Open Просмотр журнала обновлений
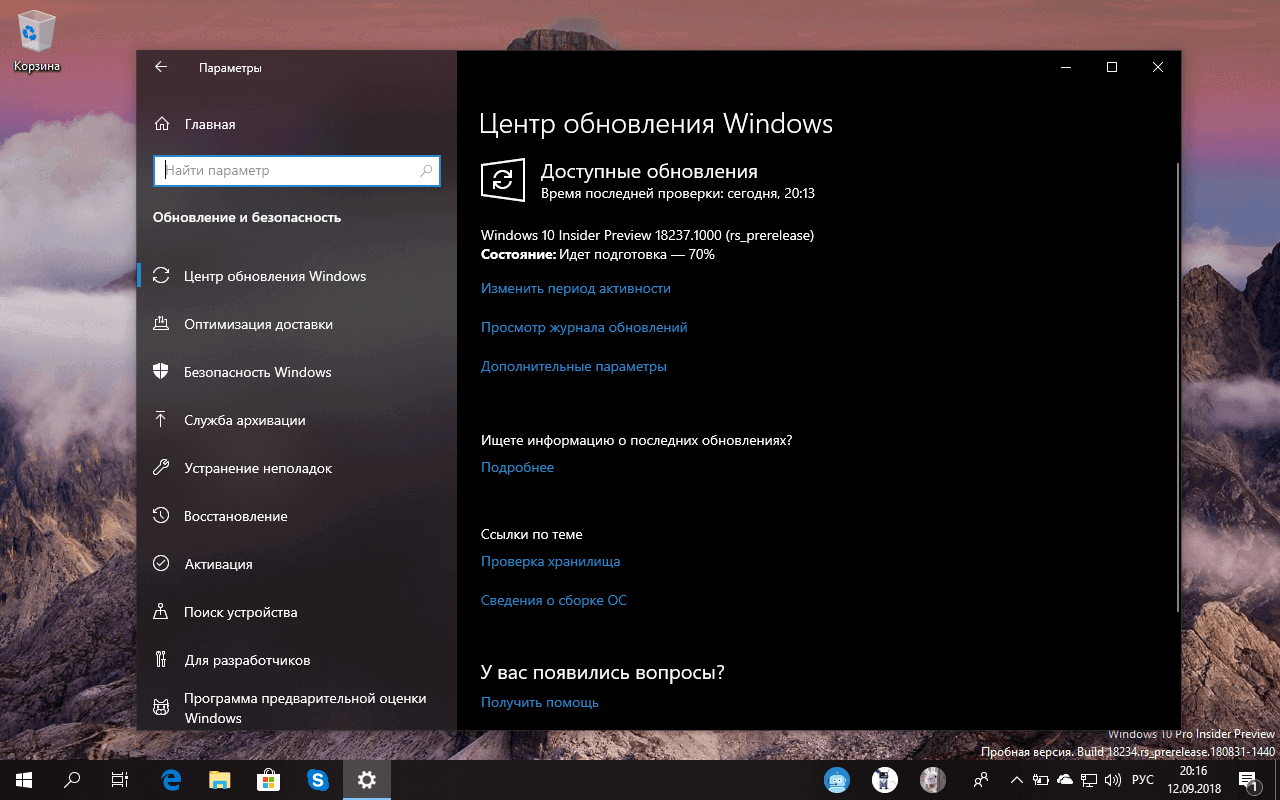 (583, 327)
